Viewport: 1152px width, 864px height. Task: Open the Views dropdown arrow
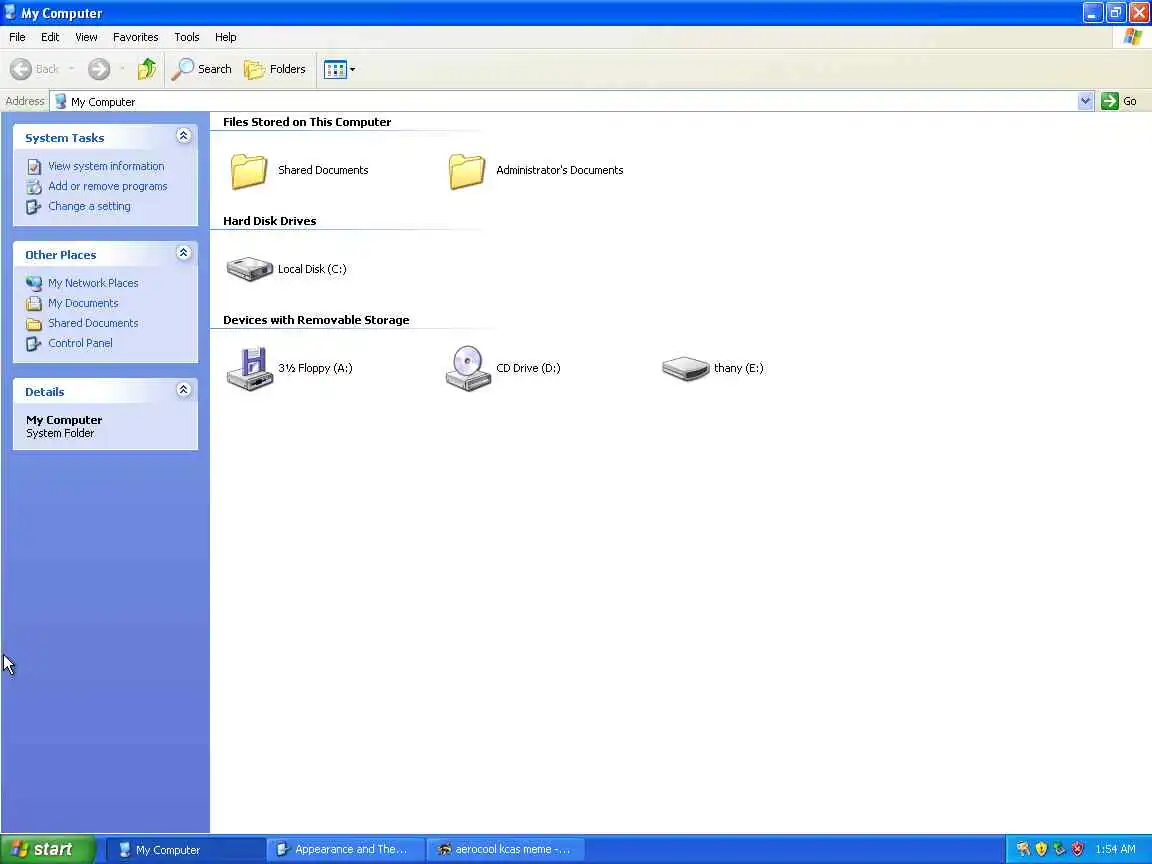(x=353, y=69)
